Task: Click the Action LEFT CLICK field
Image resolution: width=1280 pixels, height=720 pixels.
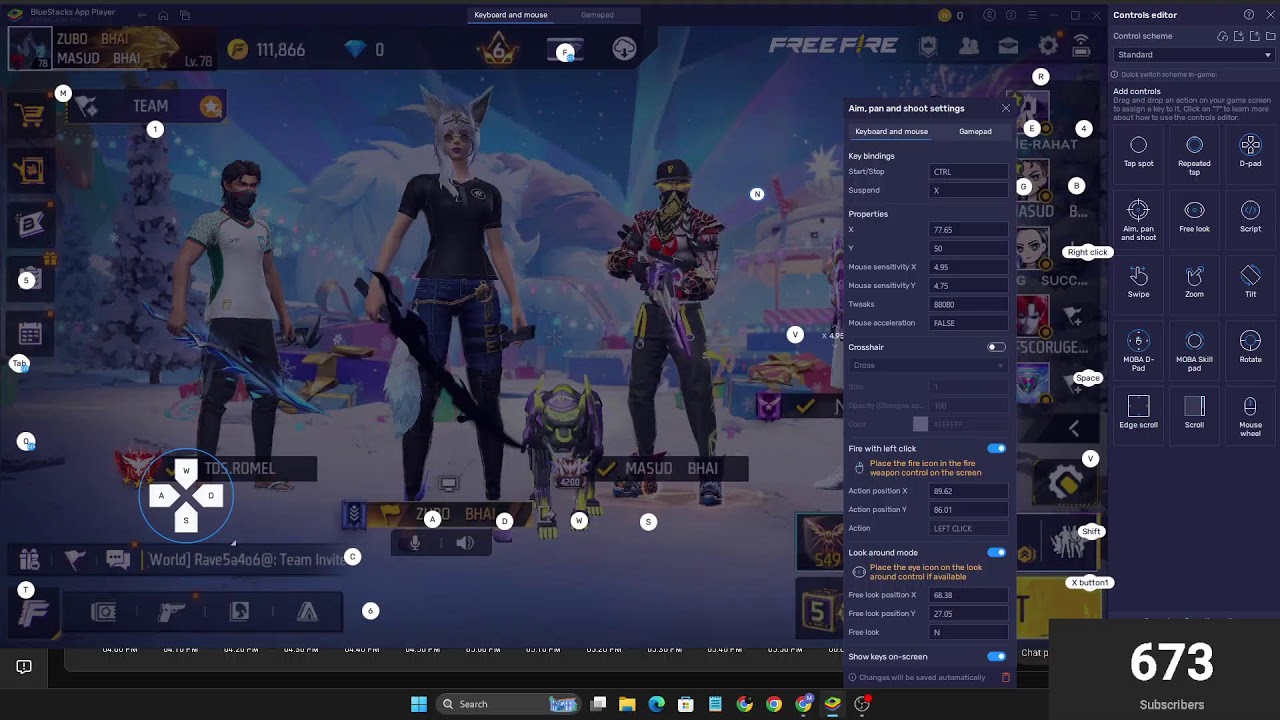Action: tap(967, 528)
